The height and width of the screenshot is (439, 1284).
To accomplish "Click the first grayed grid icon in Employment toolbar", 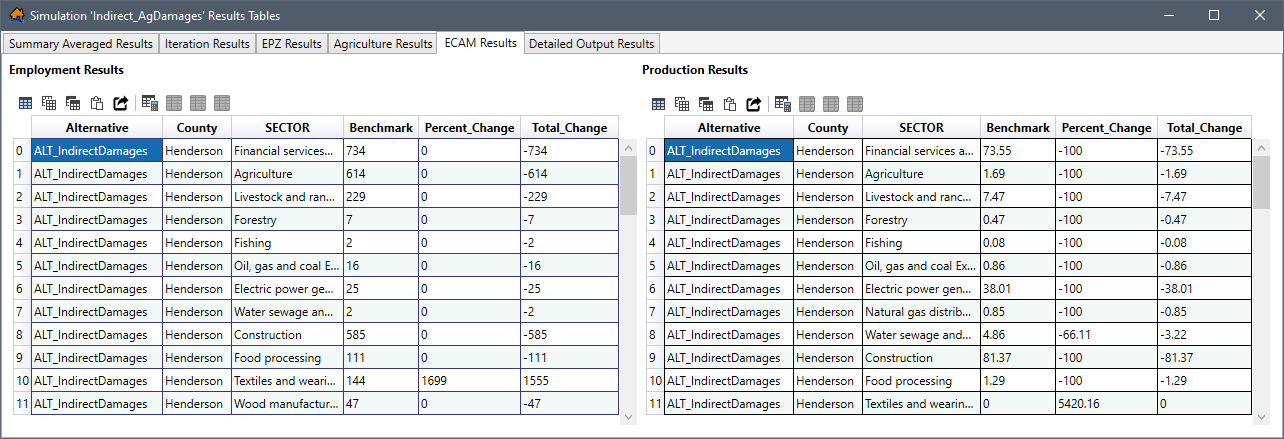I will (x=174, y=103).
